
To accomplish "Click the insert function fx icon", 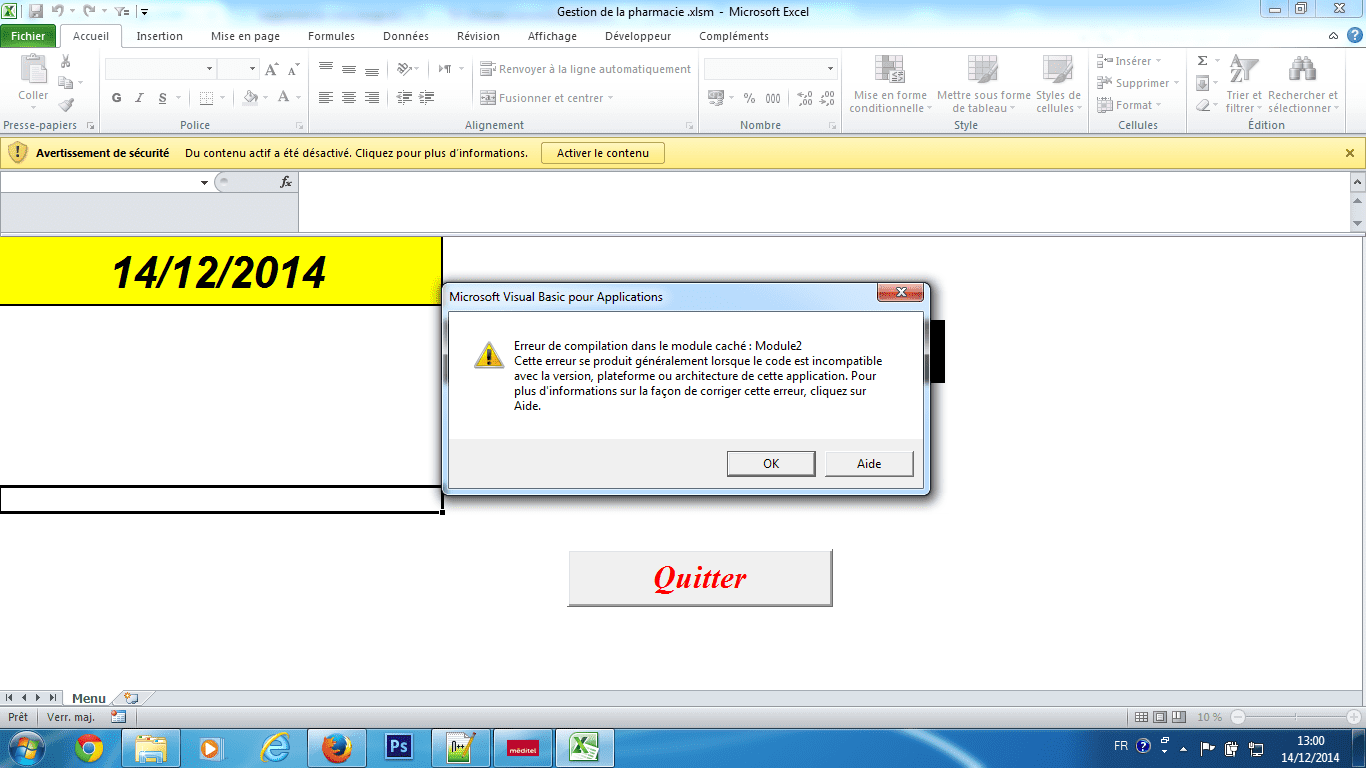I will click(285, 182).
